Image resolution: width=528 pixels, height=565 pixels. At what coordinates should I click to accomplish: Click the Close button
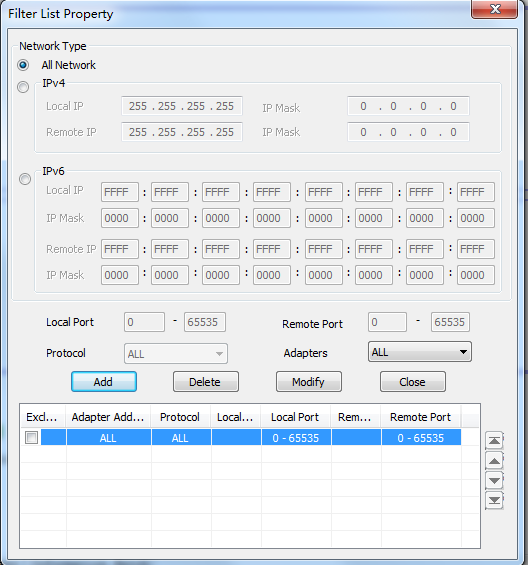[x=413, y=382]
